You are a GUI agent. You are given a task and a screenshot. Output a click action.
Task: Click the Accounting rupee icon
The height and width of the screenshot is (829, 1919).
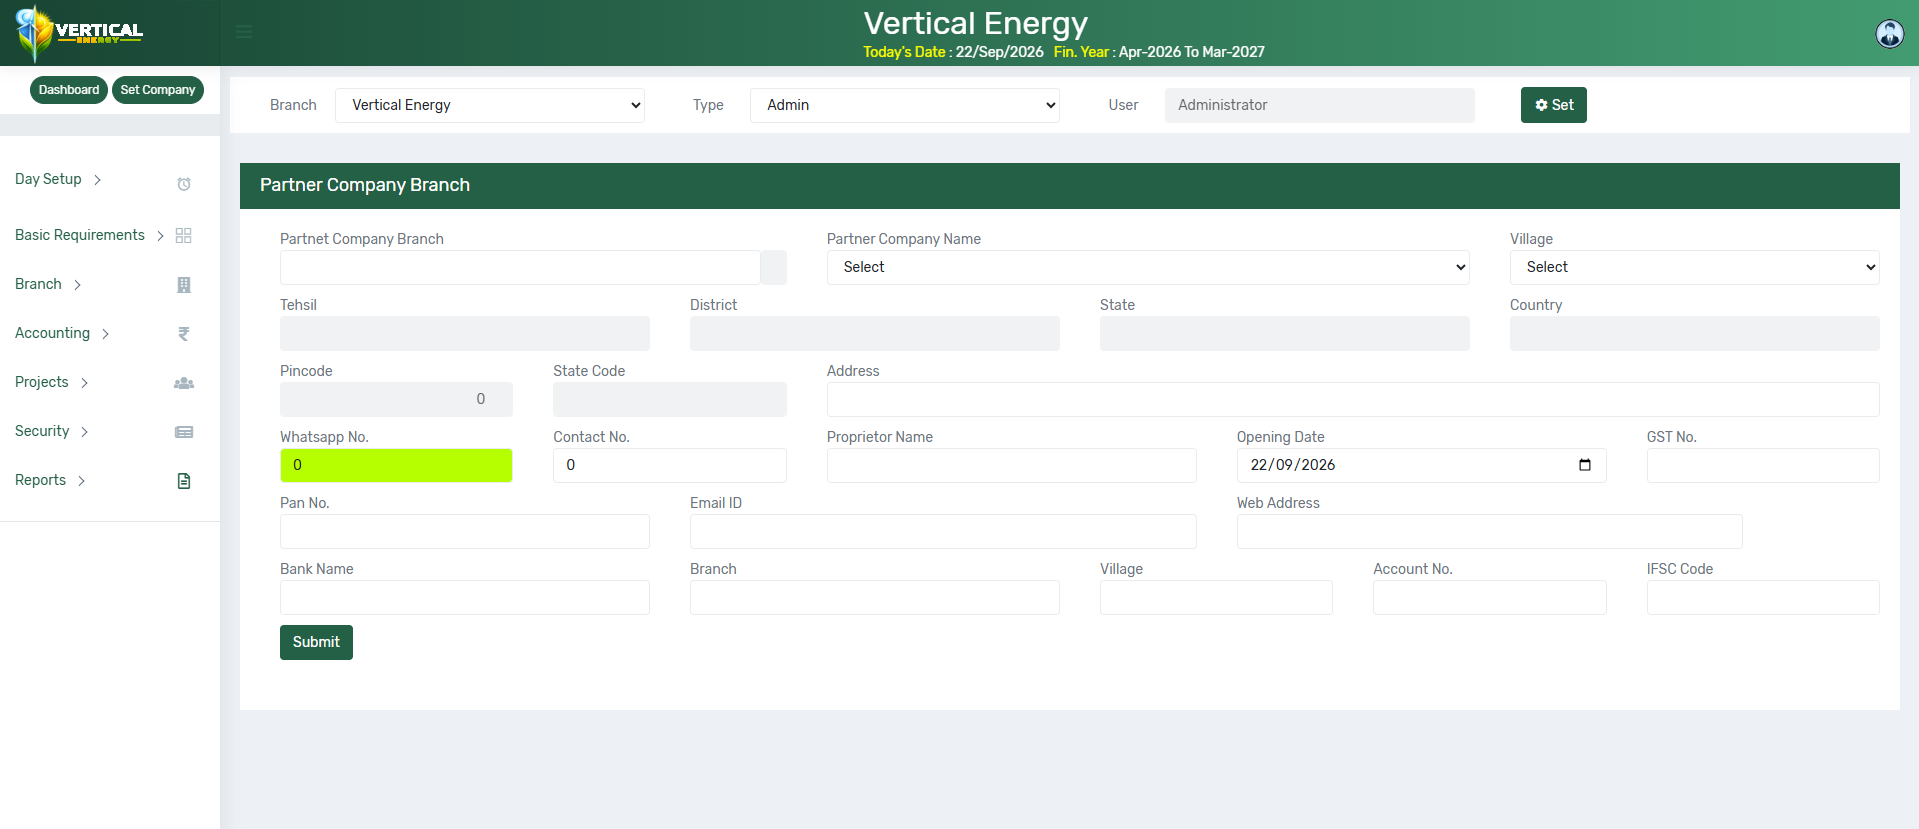pyautogui.click(x=184, y=334)
